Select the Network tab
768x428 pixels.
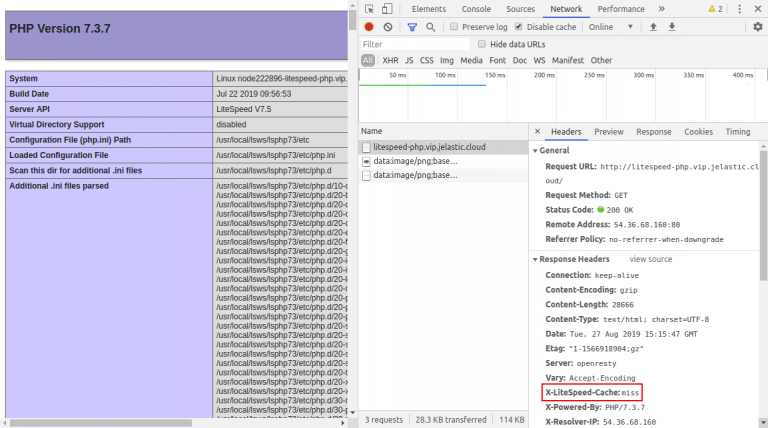tap(566, 9)
